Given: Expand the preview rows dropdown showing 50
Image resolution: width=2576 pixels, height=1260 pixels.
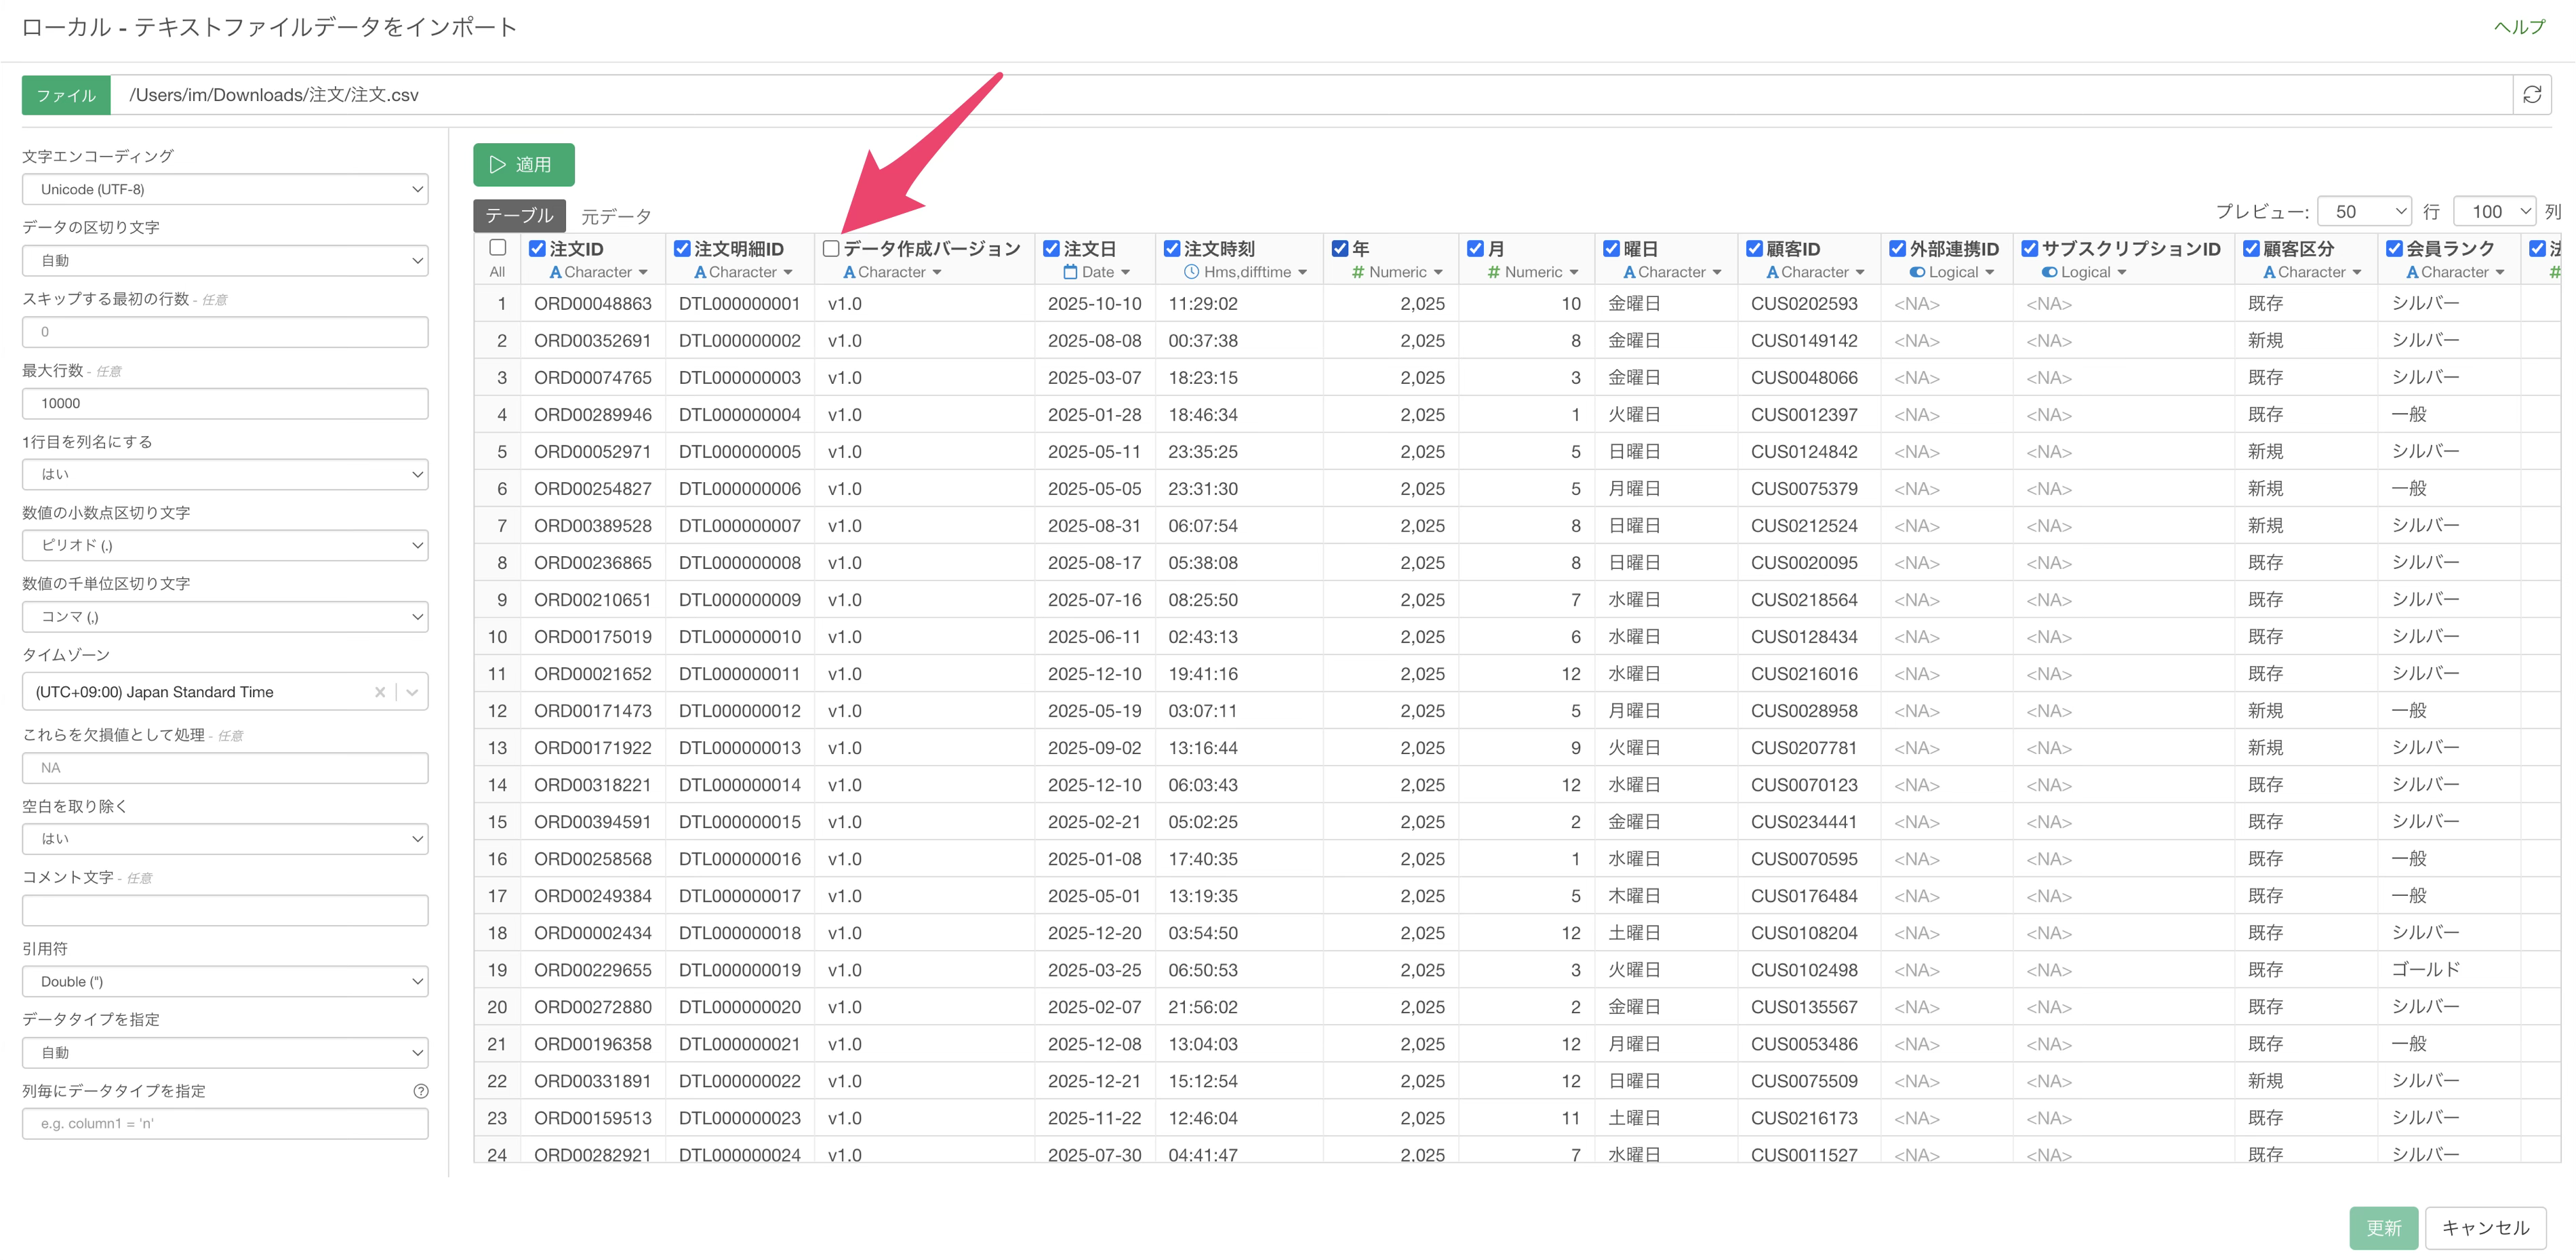Looking at the screenshot, I should 2364,212.
